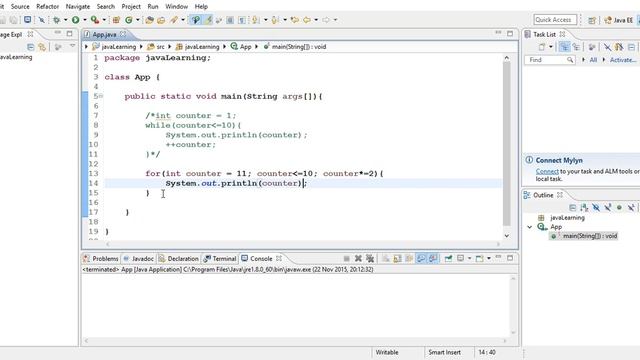Click the Run Last Tool external tools icon

pos(95,20)
